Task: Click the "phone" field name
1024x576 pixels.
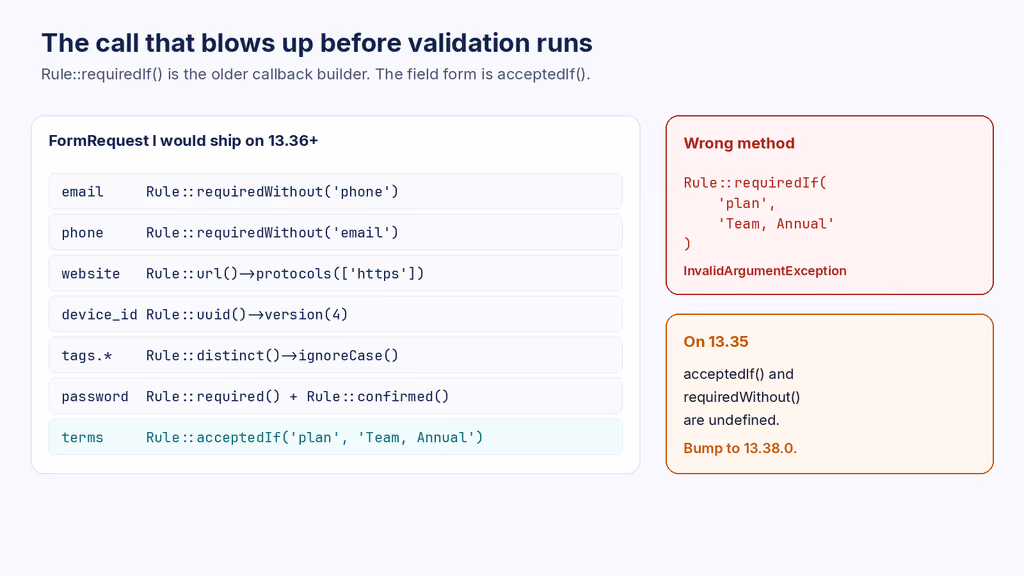Action: (82, 232)
